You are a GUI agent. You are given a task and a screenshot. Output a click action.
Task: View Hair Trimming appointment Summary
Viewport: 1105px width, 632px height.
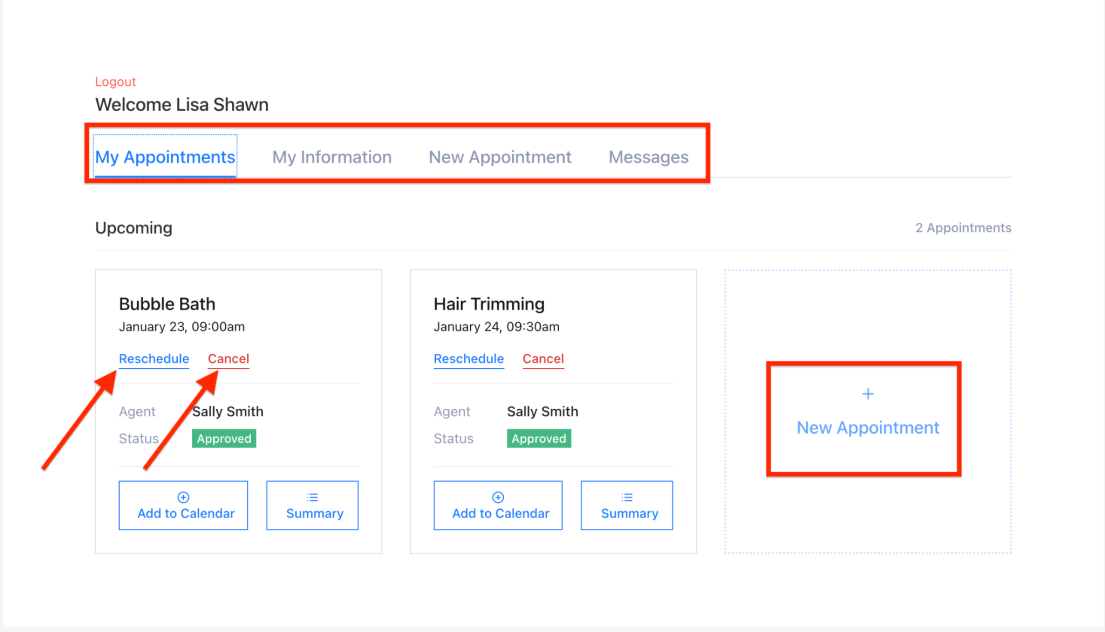[626, 505]
